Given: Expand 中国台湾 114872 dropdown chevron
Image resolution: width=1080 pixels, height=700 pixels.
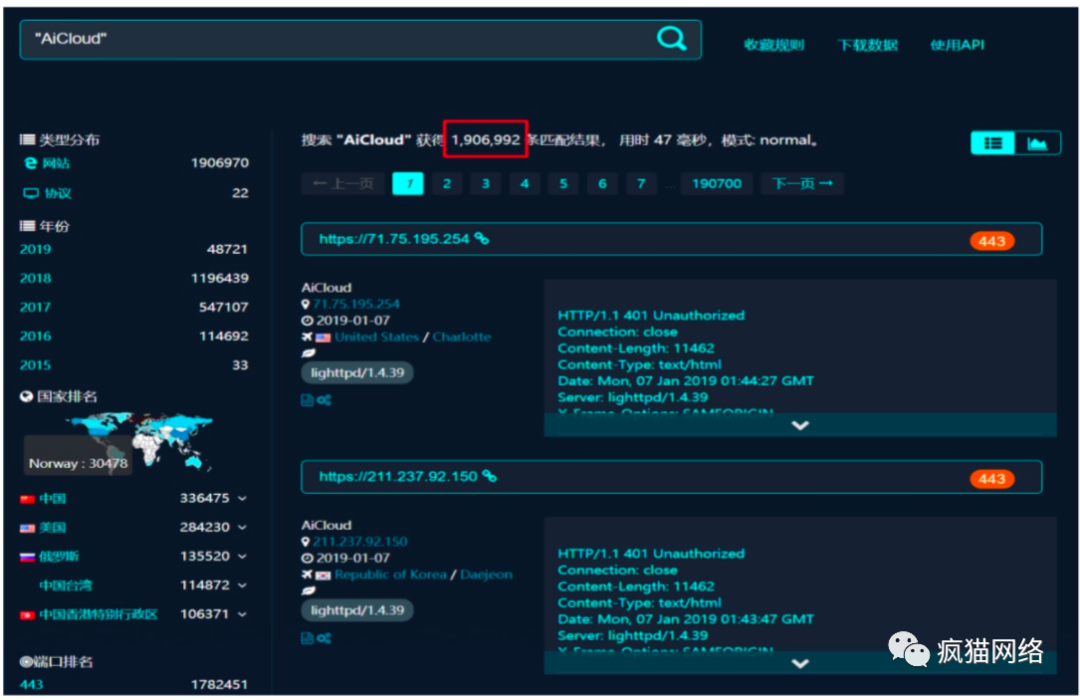Looking at the screenshot, I should coord(242,585).
